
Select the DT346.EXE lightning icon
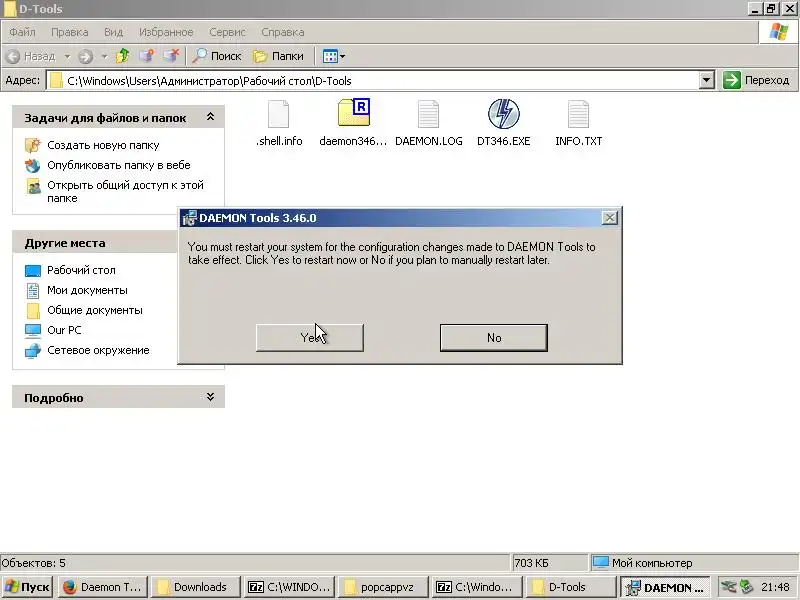tap(504, 113)
